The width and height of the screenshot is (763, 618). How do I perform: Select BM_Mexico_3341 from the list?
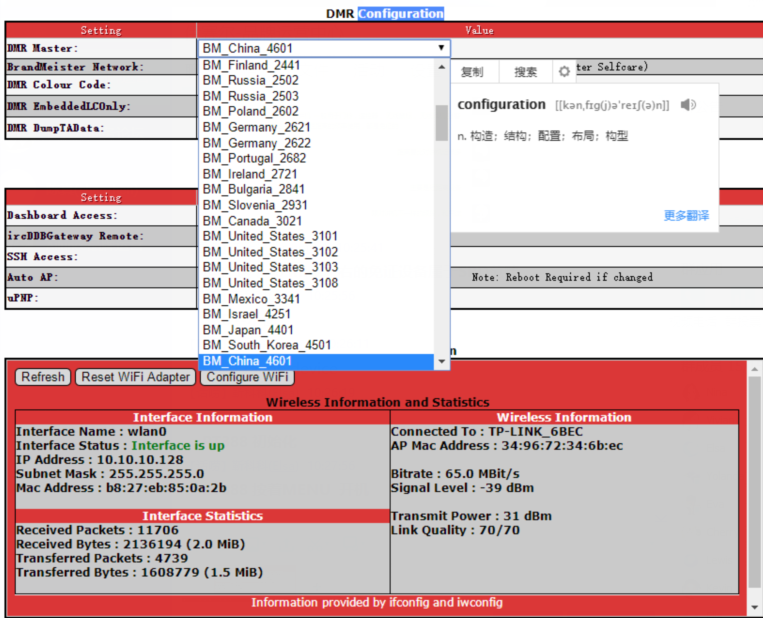pos(251,299)
